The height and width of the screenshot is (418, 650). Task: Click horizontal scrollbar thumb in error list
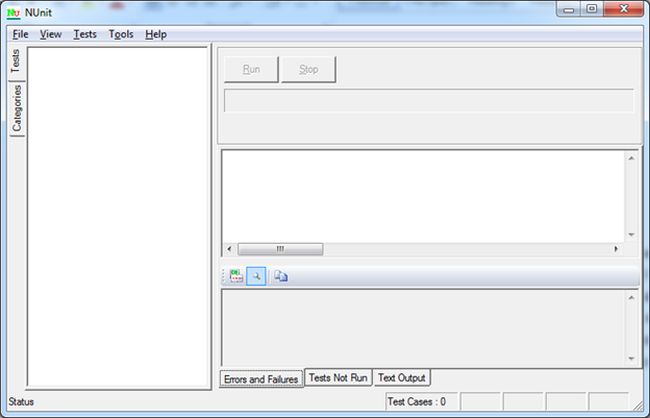tap(280, 249)
